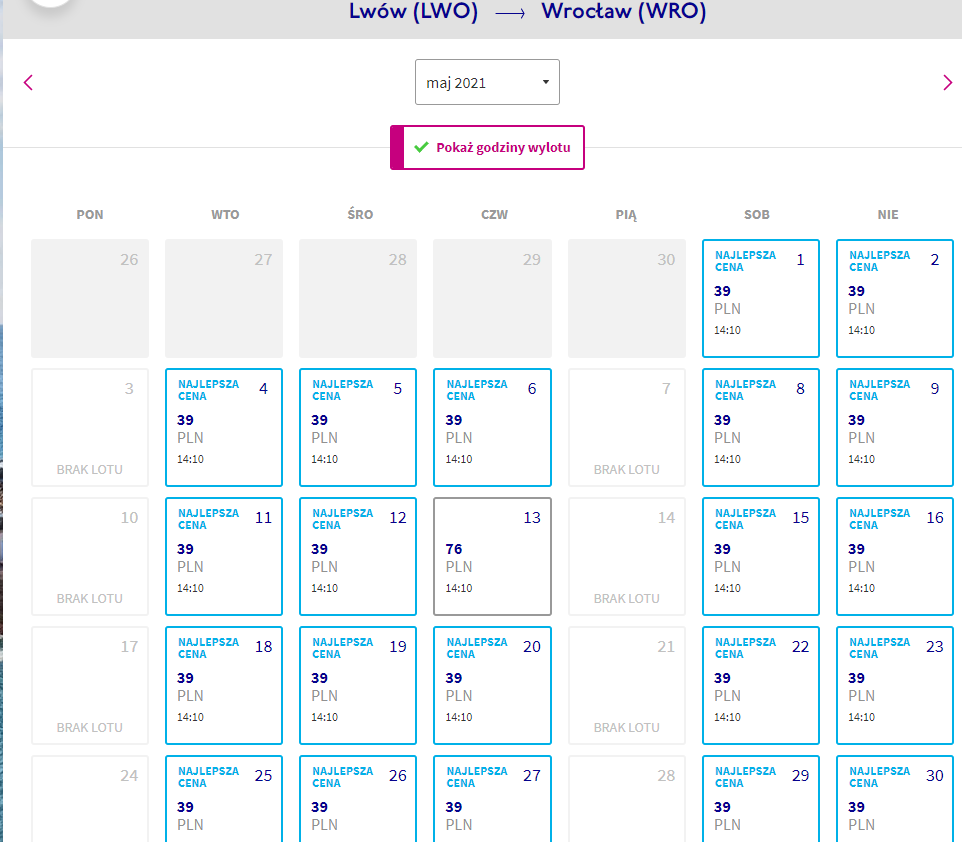Select the May 11 flight tile
The width and height of the screenshot is (962, 842).
pos(224,556)
